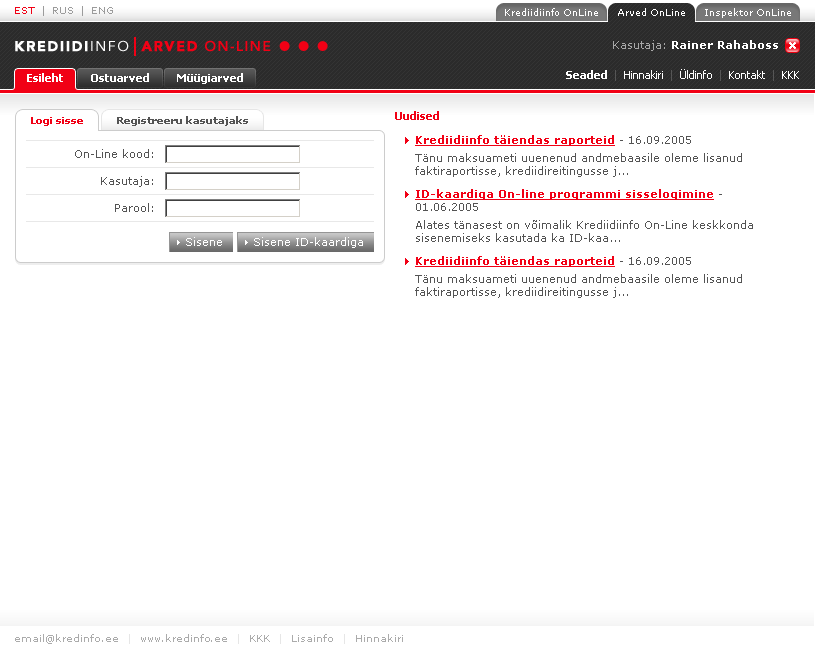Open ID-kaardiga On-line programmi sisselogimine link
The image size is (815, 650).
coord(564,194)
